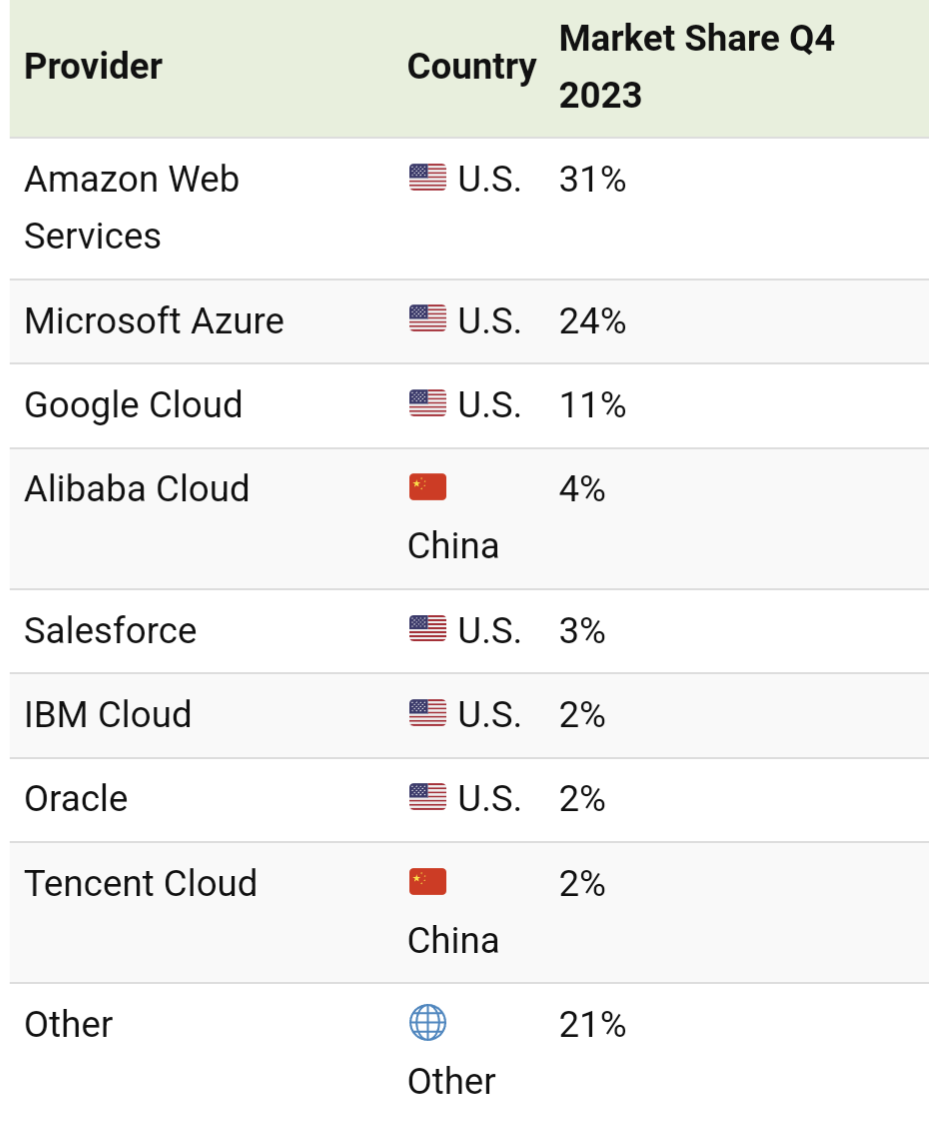Select the Microsoft Azure provider name

coord(154,321)
